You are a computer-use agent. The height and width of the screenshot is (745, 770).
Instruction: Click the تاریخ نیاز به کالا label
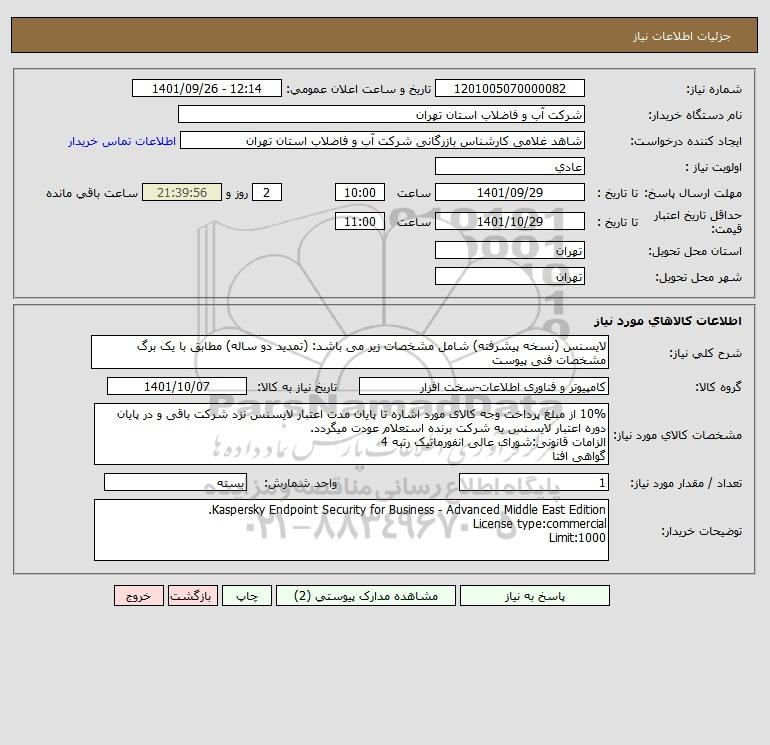tap(297, 387)
